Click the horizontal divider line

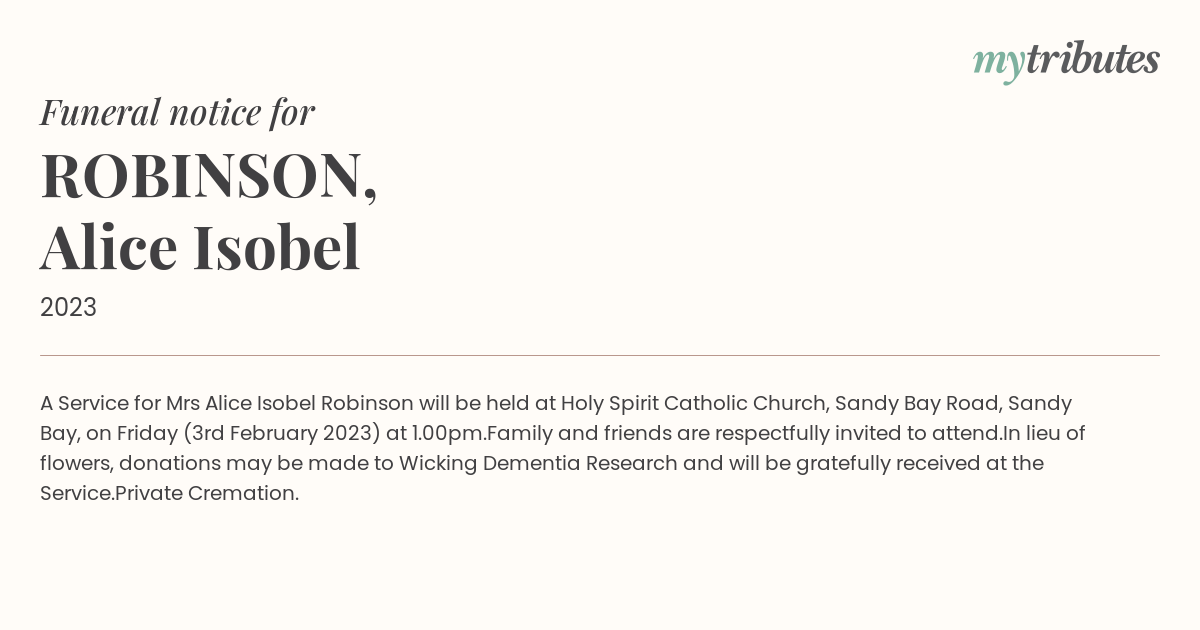pos(600,355)
